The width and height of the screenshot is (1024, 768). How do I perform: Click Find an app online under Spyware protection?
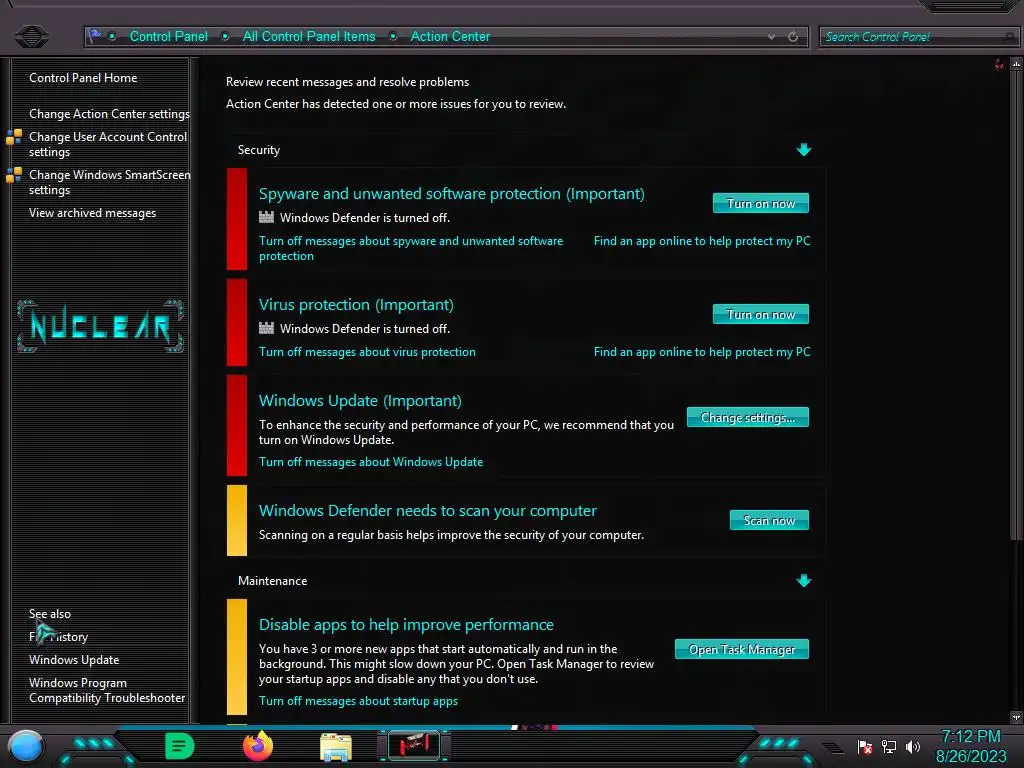pos(702,241)
